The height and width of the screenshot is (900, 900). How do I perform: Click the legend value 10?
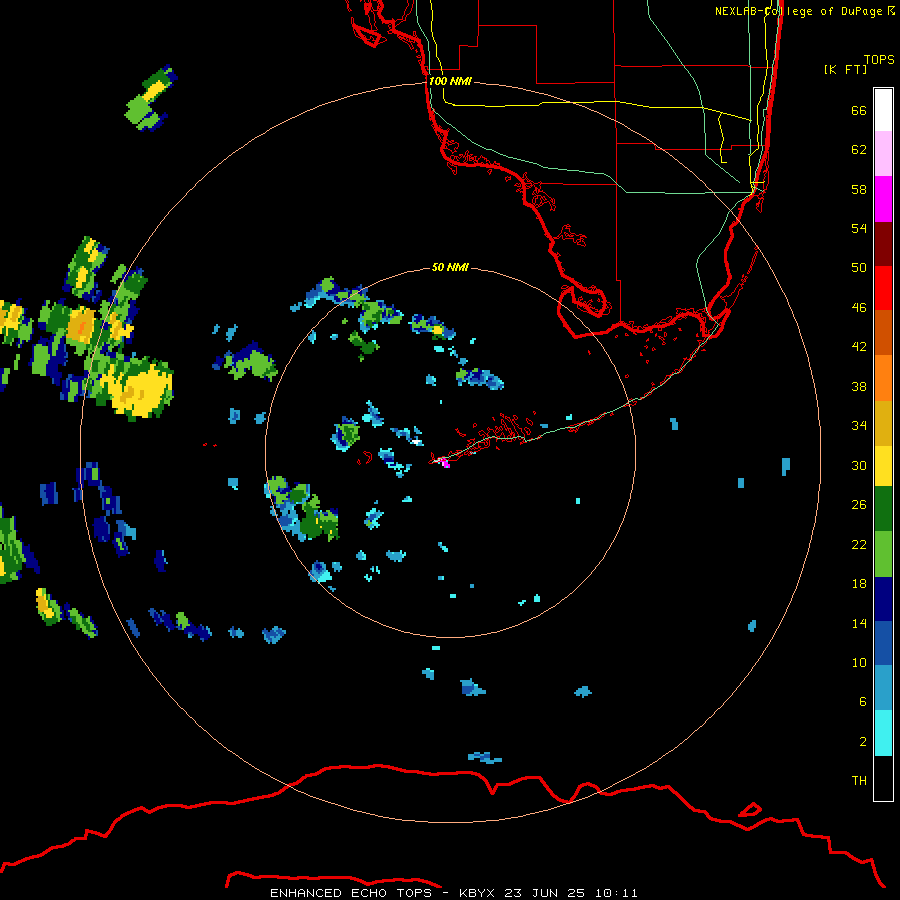[859, 662]
